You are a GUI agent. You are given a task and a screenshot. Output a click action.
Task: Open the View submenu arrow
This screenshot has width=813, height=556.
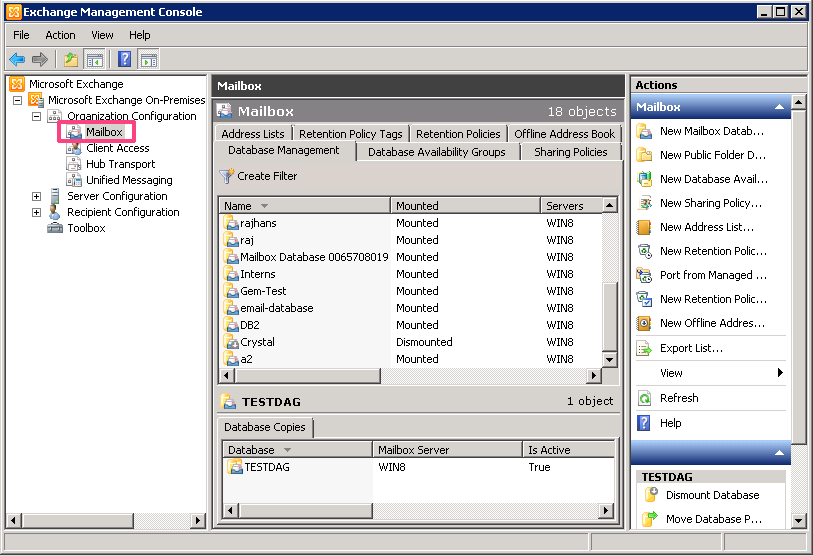[780, 372]
